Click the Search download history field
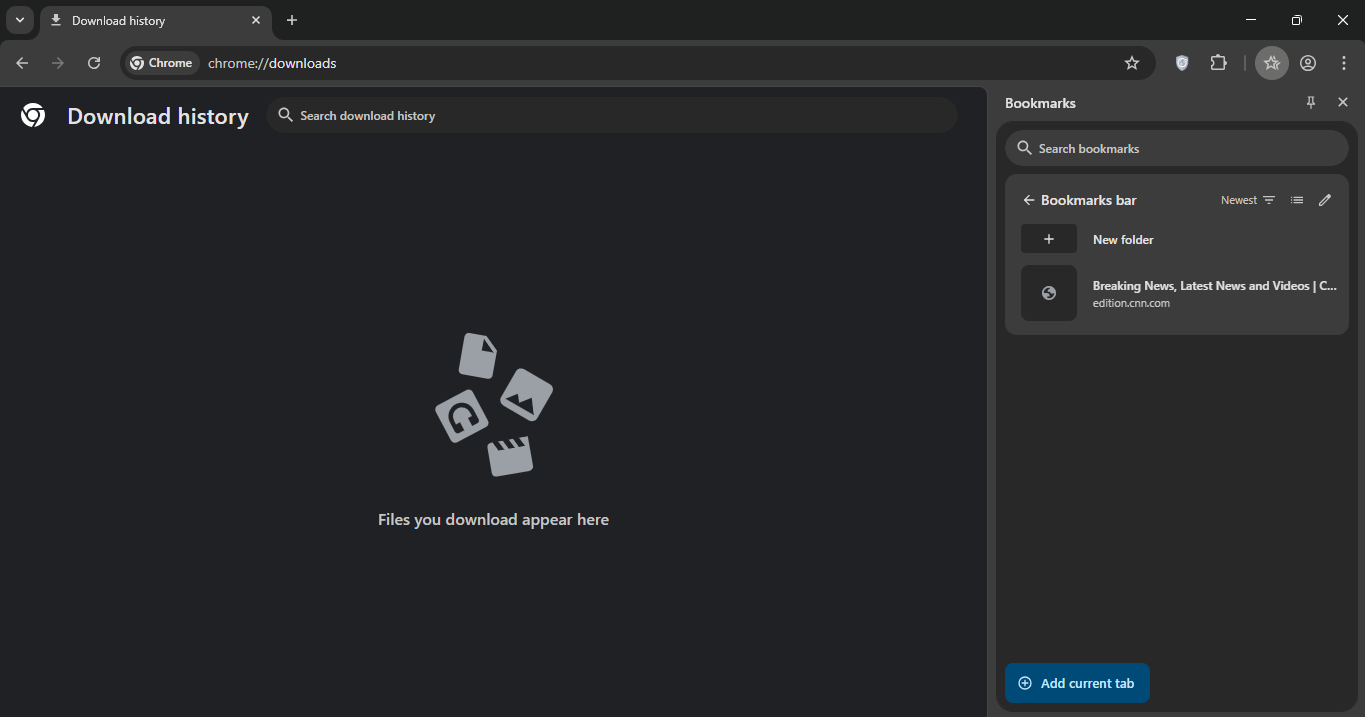 click(612, 116)
